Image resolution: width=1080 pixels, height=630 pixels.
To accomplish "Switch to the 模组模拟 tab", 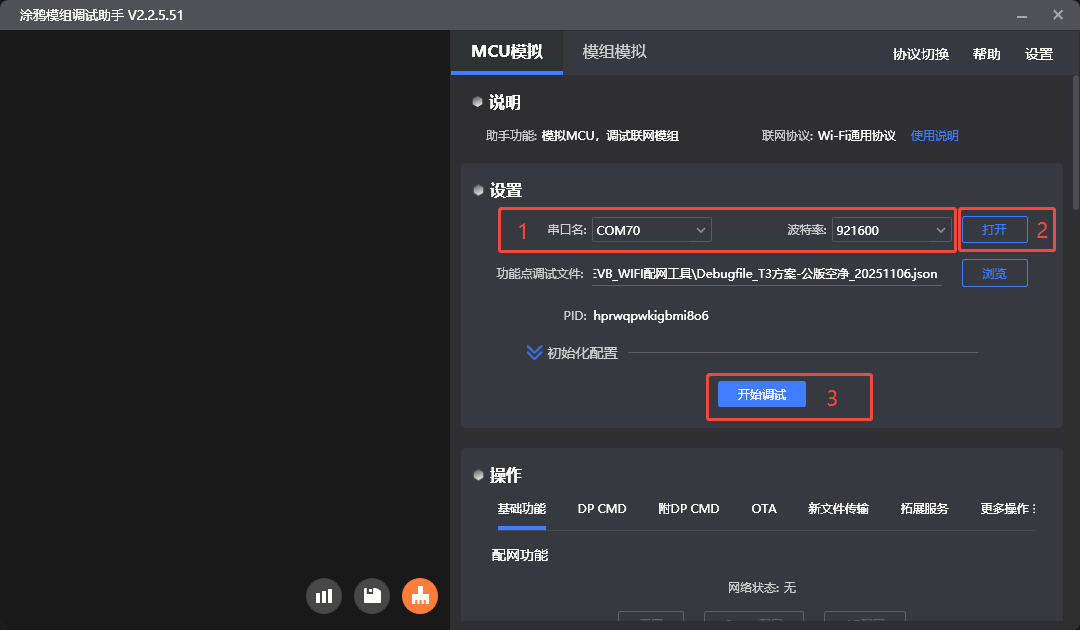I will [x=614, y=53].
